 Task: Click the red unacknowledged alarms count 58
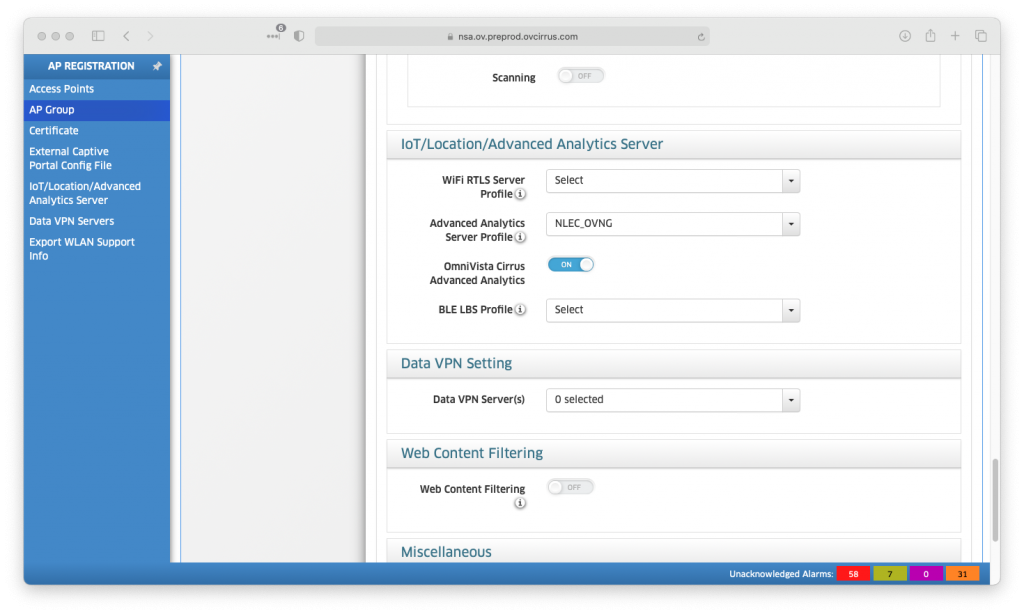pyautogui.click(x=853, y=574)
